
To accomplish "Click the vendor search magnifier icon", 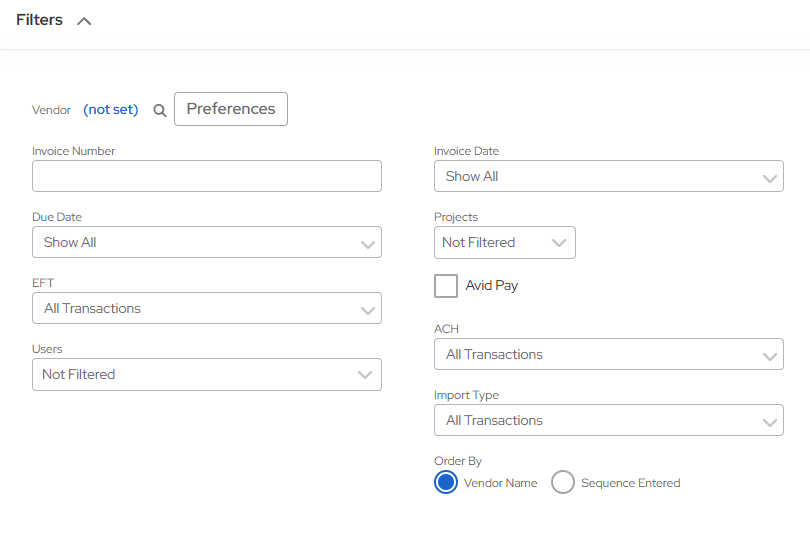I will click(159, 110).
